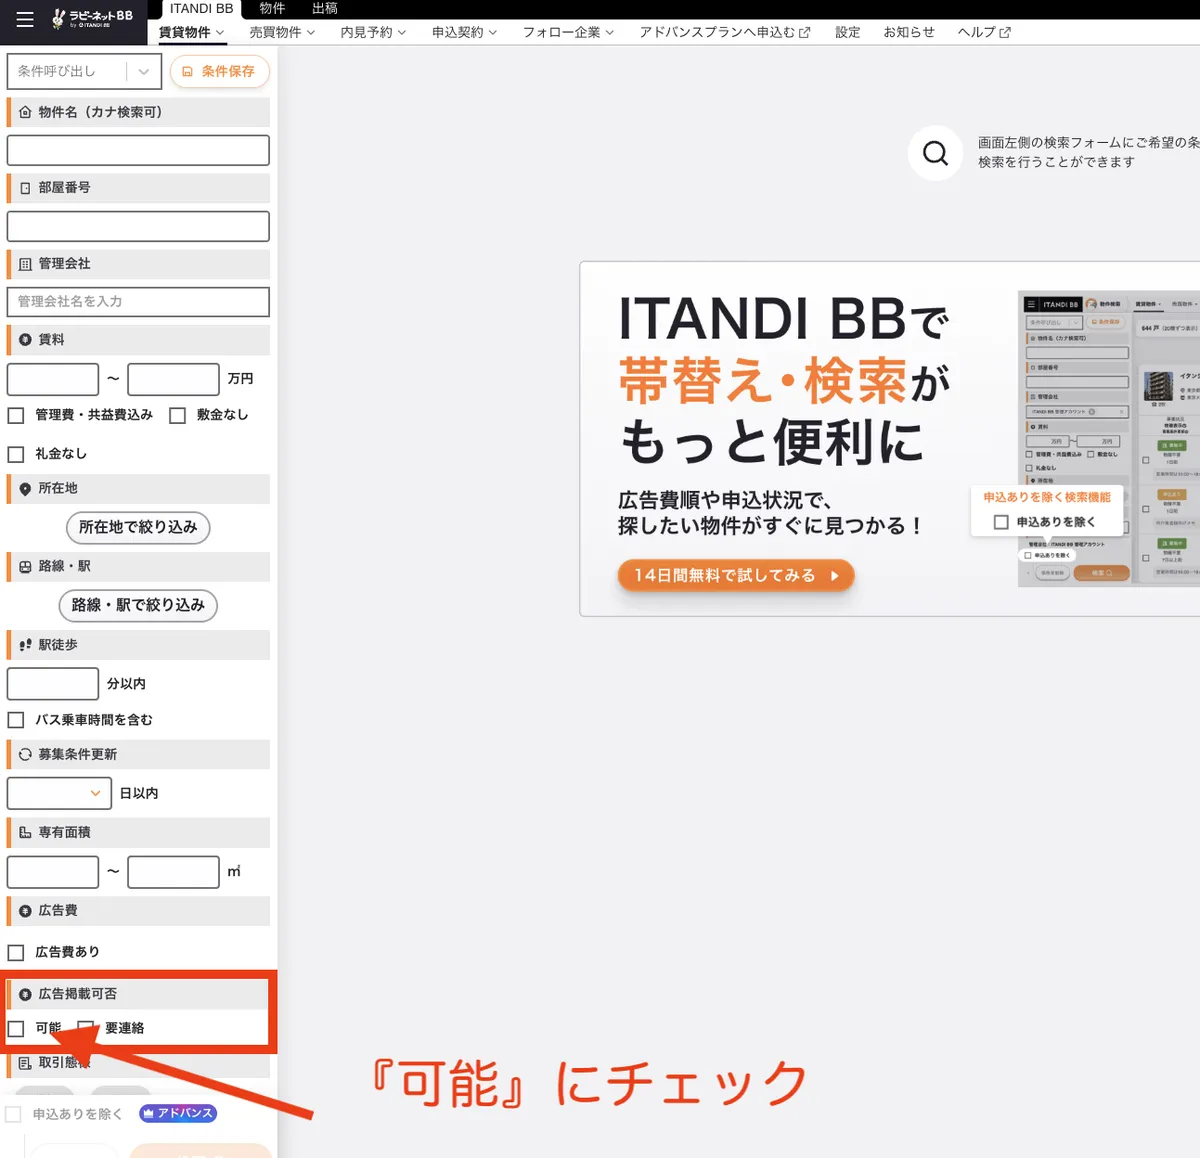1200x1158 pixels.
Task: Click the 部屋番号 text input
Action: (138, 226)
